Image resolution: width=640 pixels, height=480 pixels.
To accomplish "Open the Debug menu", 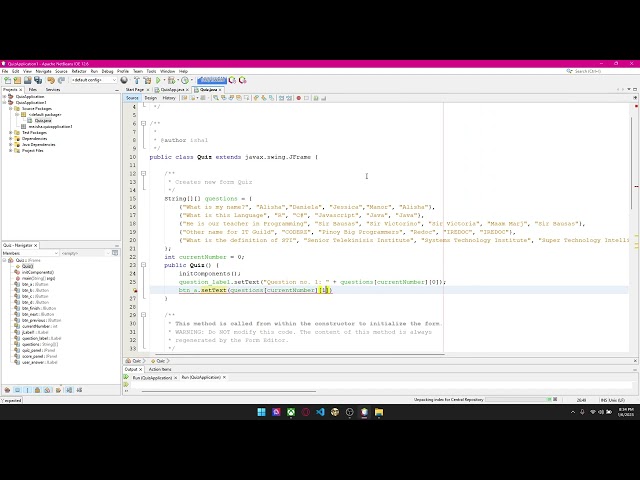I will click(x=107, y=71).
